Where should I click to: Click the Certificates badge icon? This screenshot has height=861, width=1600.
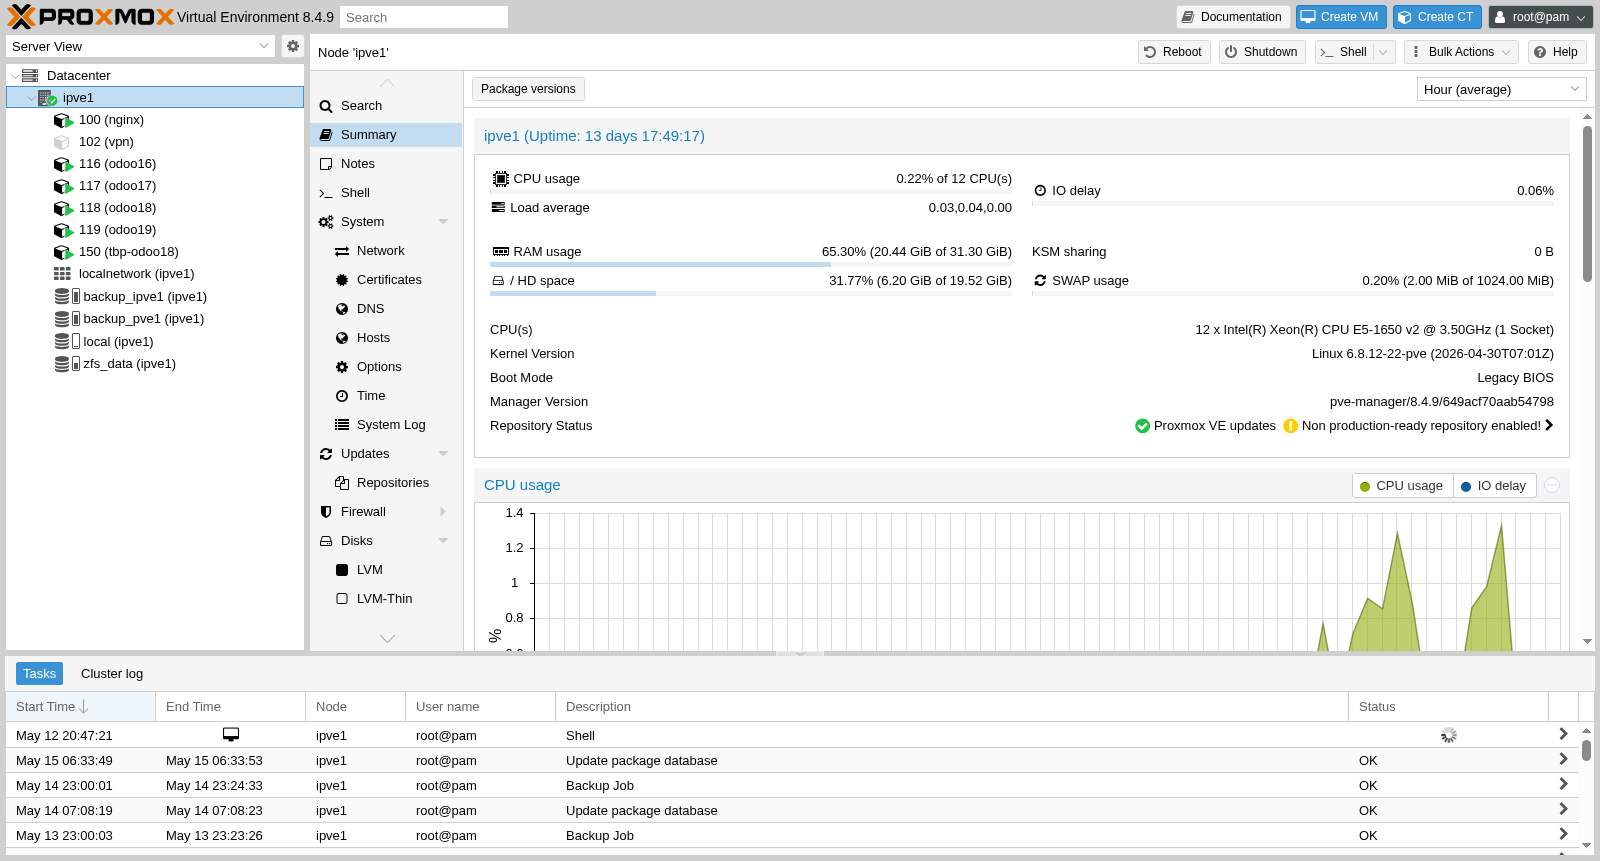pos(342,280)
